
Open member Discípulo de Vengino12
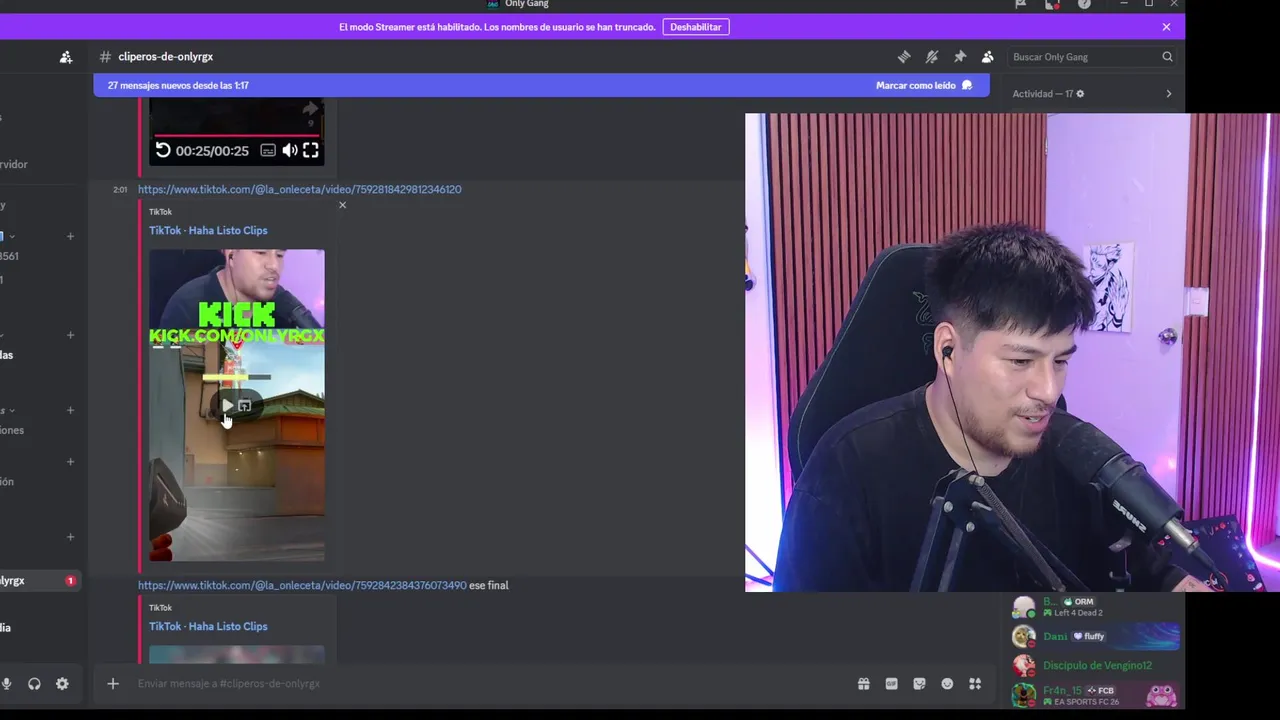coord(1095,665)
